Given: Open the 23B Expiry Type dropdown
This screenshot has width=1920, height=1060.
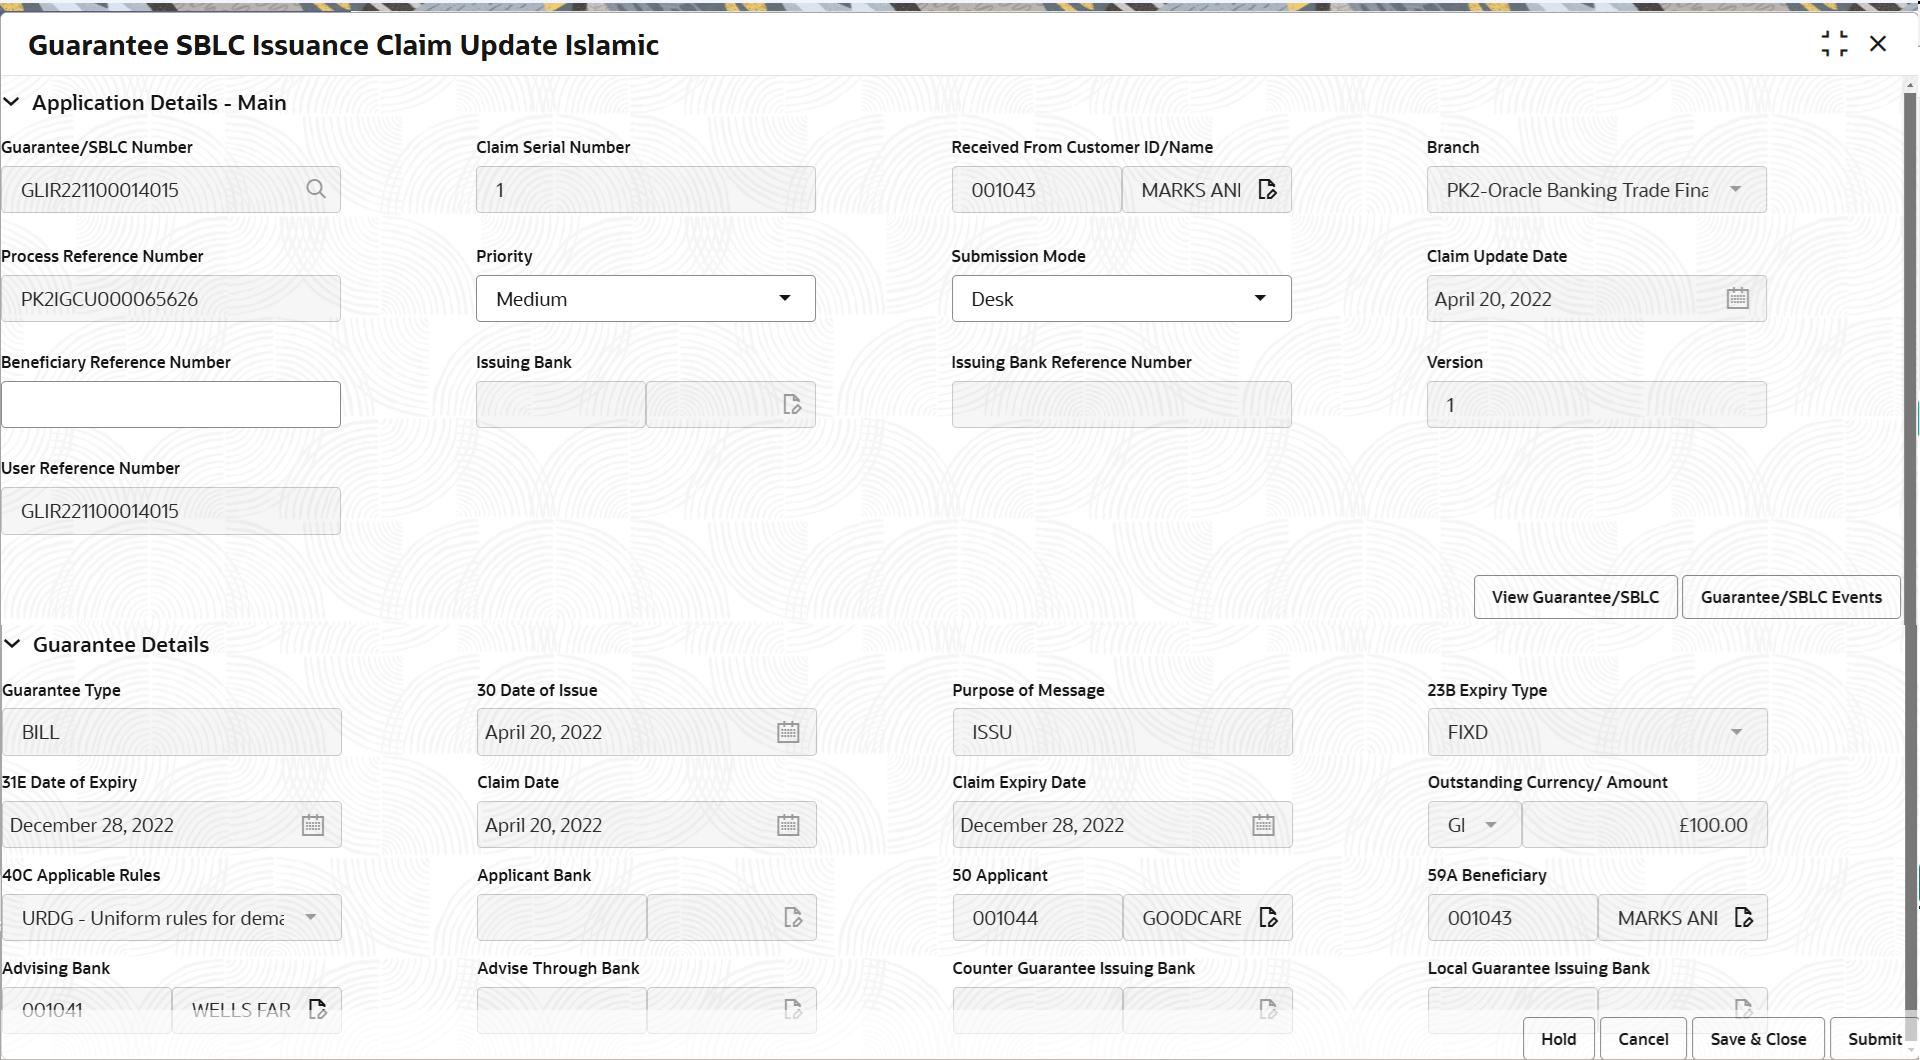Looking at the screenshot, I should point(1736,731).
